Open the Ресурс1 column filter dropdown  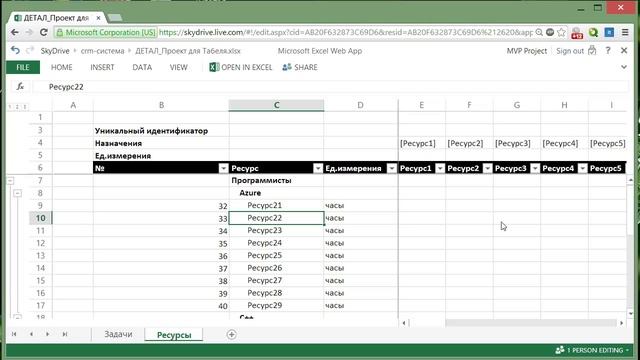pyautogui.click(x=440, y=168)
